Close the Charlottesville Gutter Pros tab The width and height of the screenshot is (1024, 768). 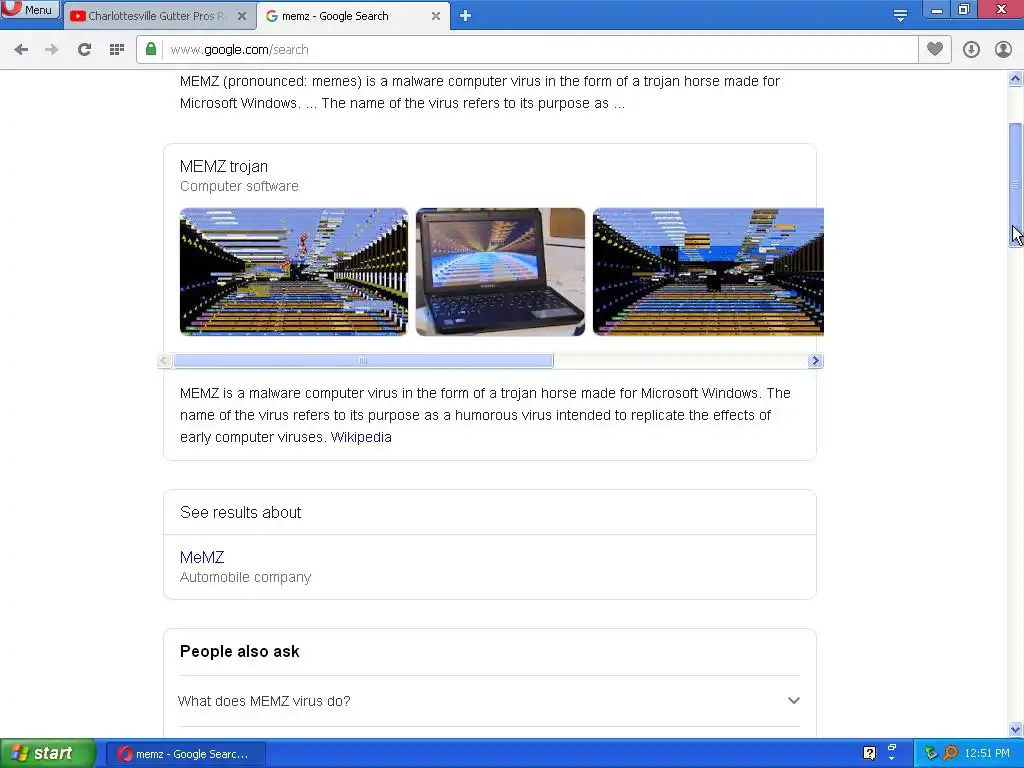(x=242, y=16)
